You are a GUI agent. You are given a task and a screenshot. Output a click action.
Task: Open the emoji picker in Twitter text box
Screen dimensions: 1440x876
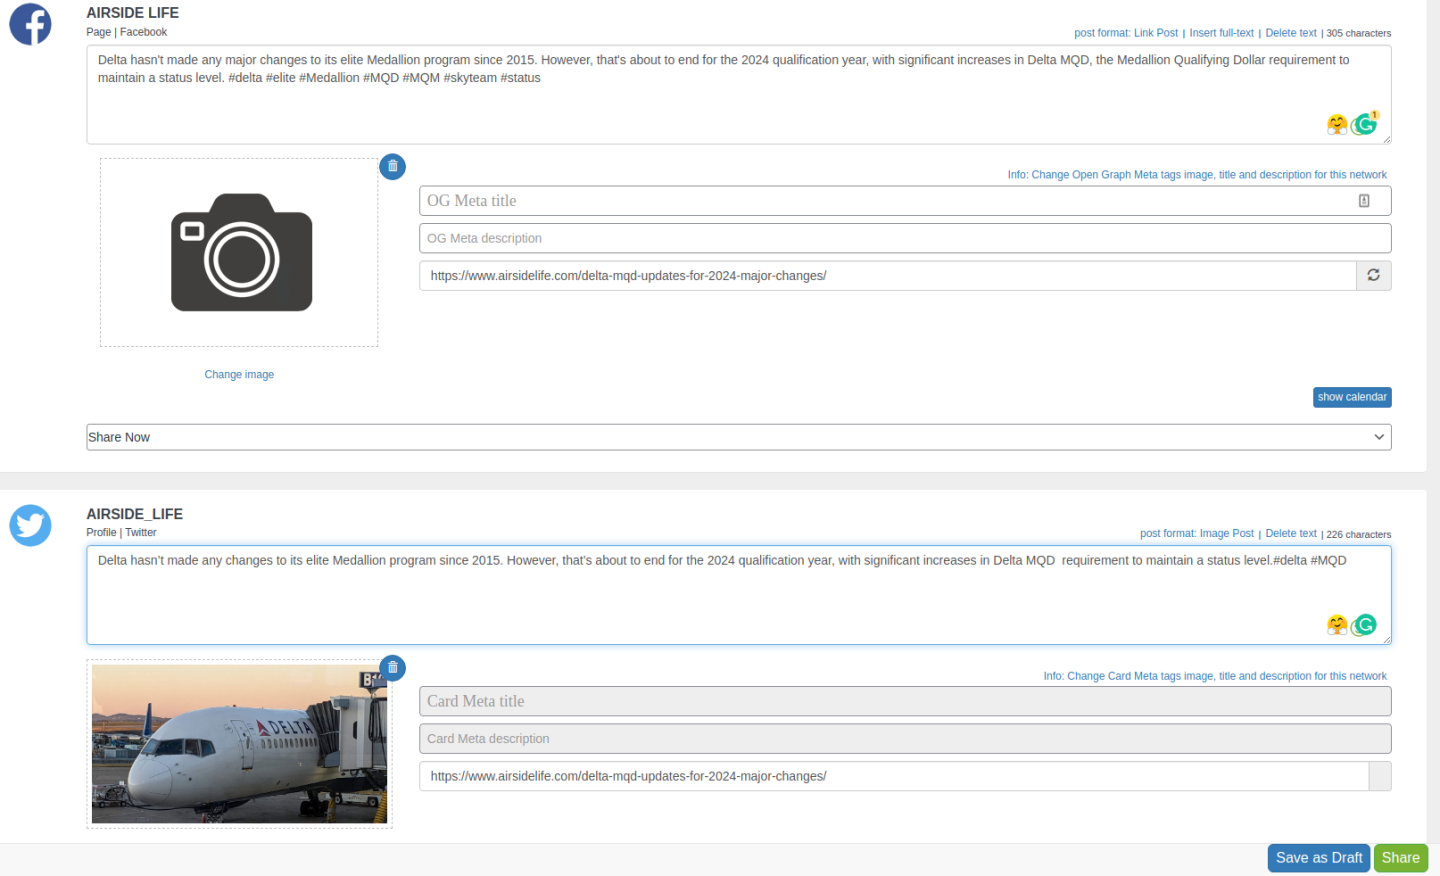pos(1337,625)
